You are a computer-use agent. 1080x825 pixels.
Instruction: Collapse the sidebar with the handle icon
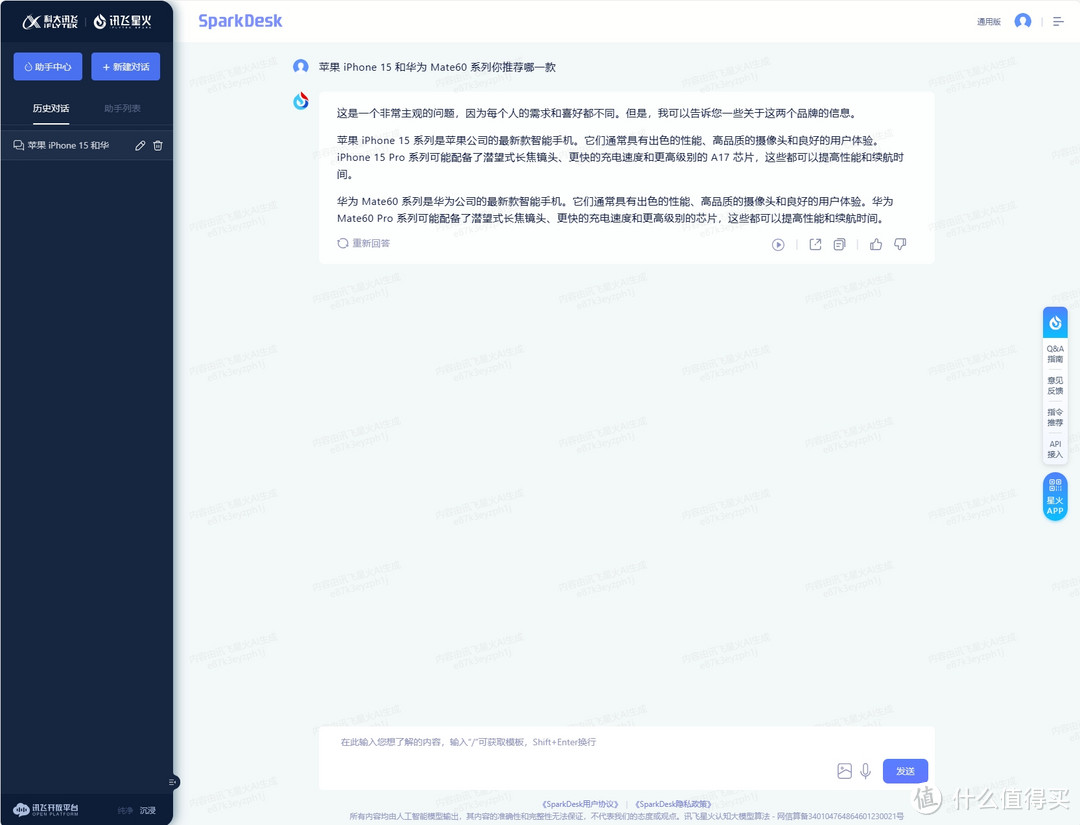(x=173, y=782)
